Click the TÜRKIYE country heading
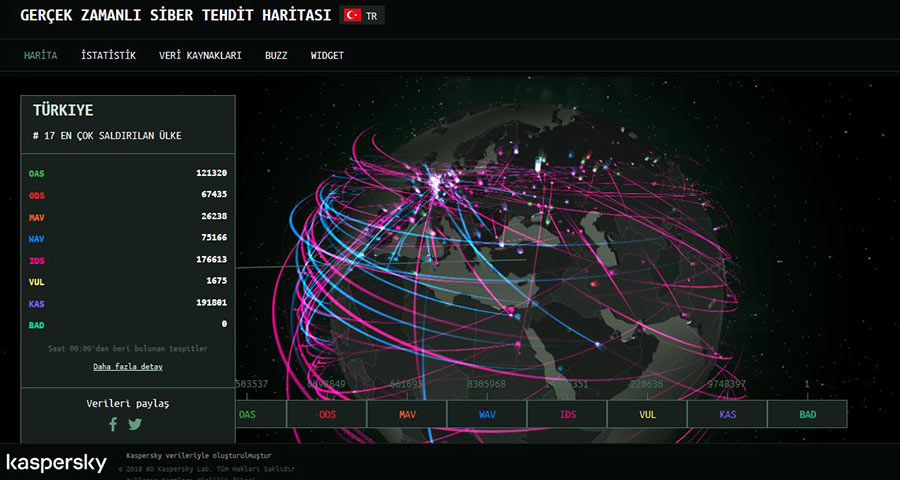This screenshot has height=480, width=900. point(63,110)
